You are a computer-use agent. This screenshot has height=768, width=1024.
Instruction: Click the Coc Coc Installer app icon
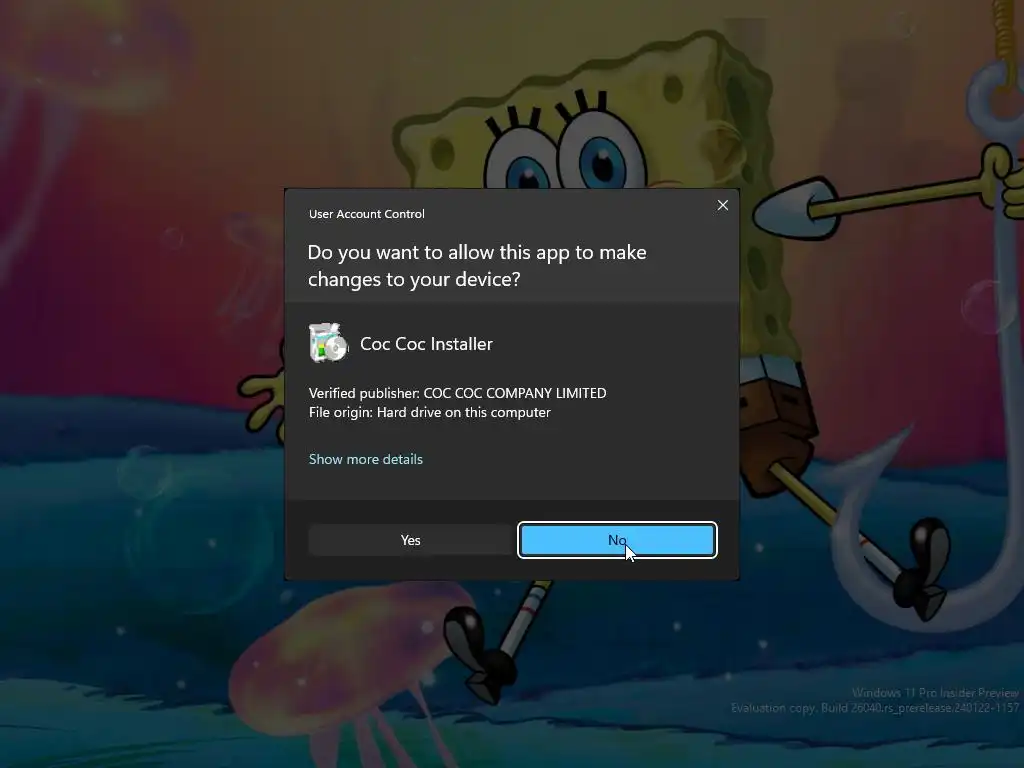click(328, 342)
